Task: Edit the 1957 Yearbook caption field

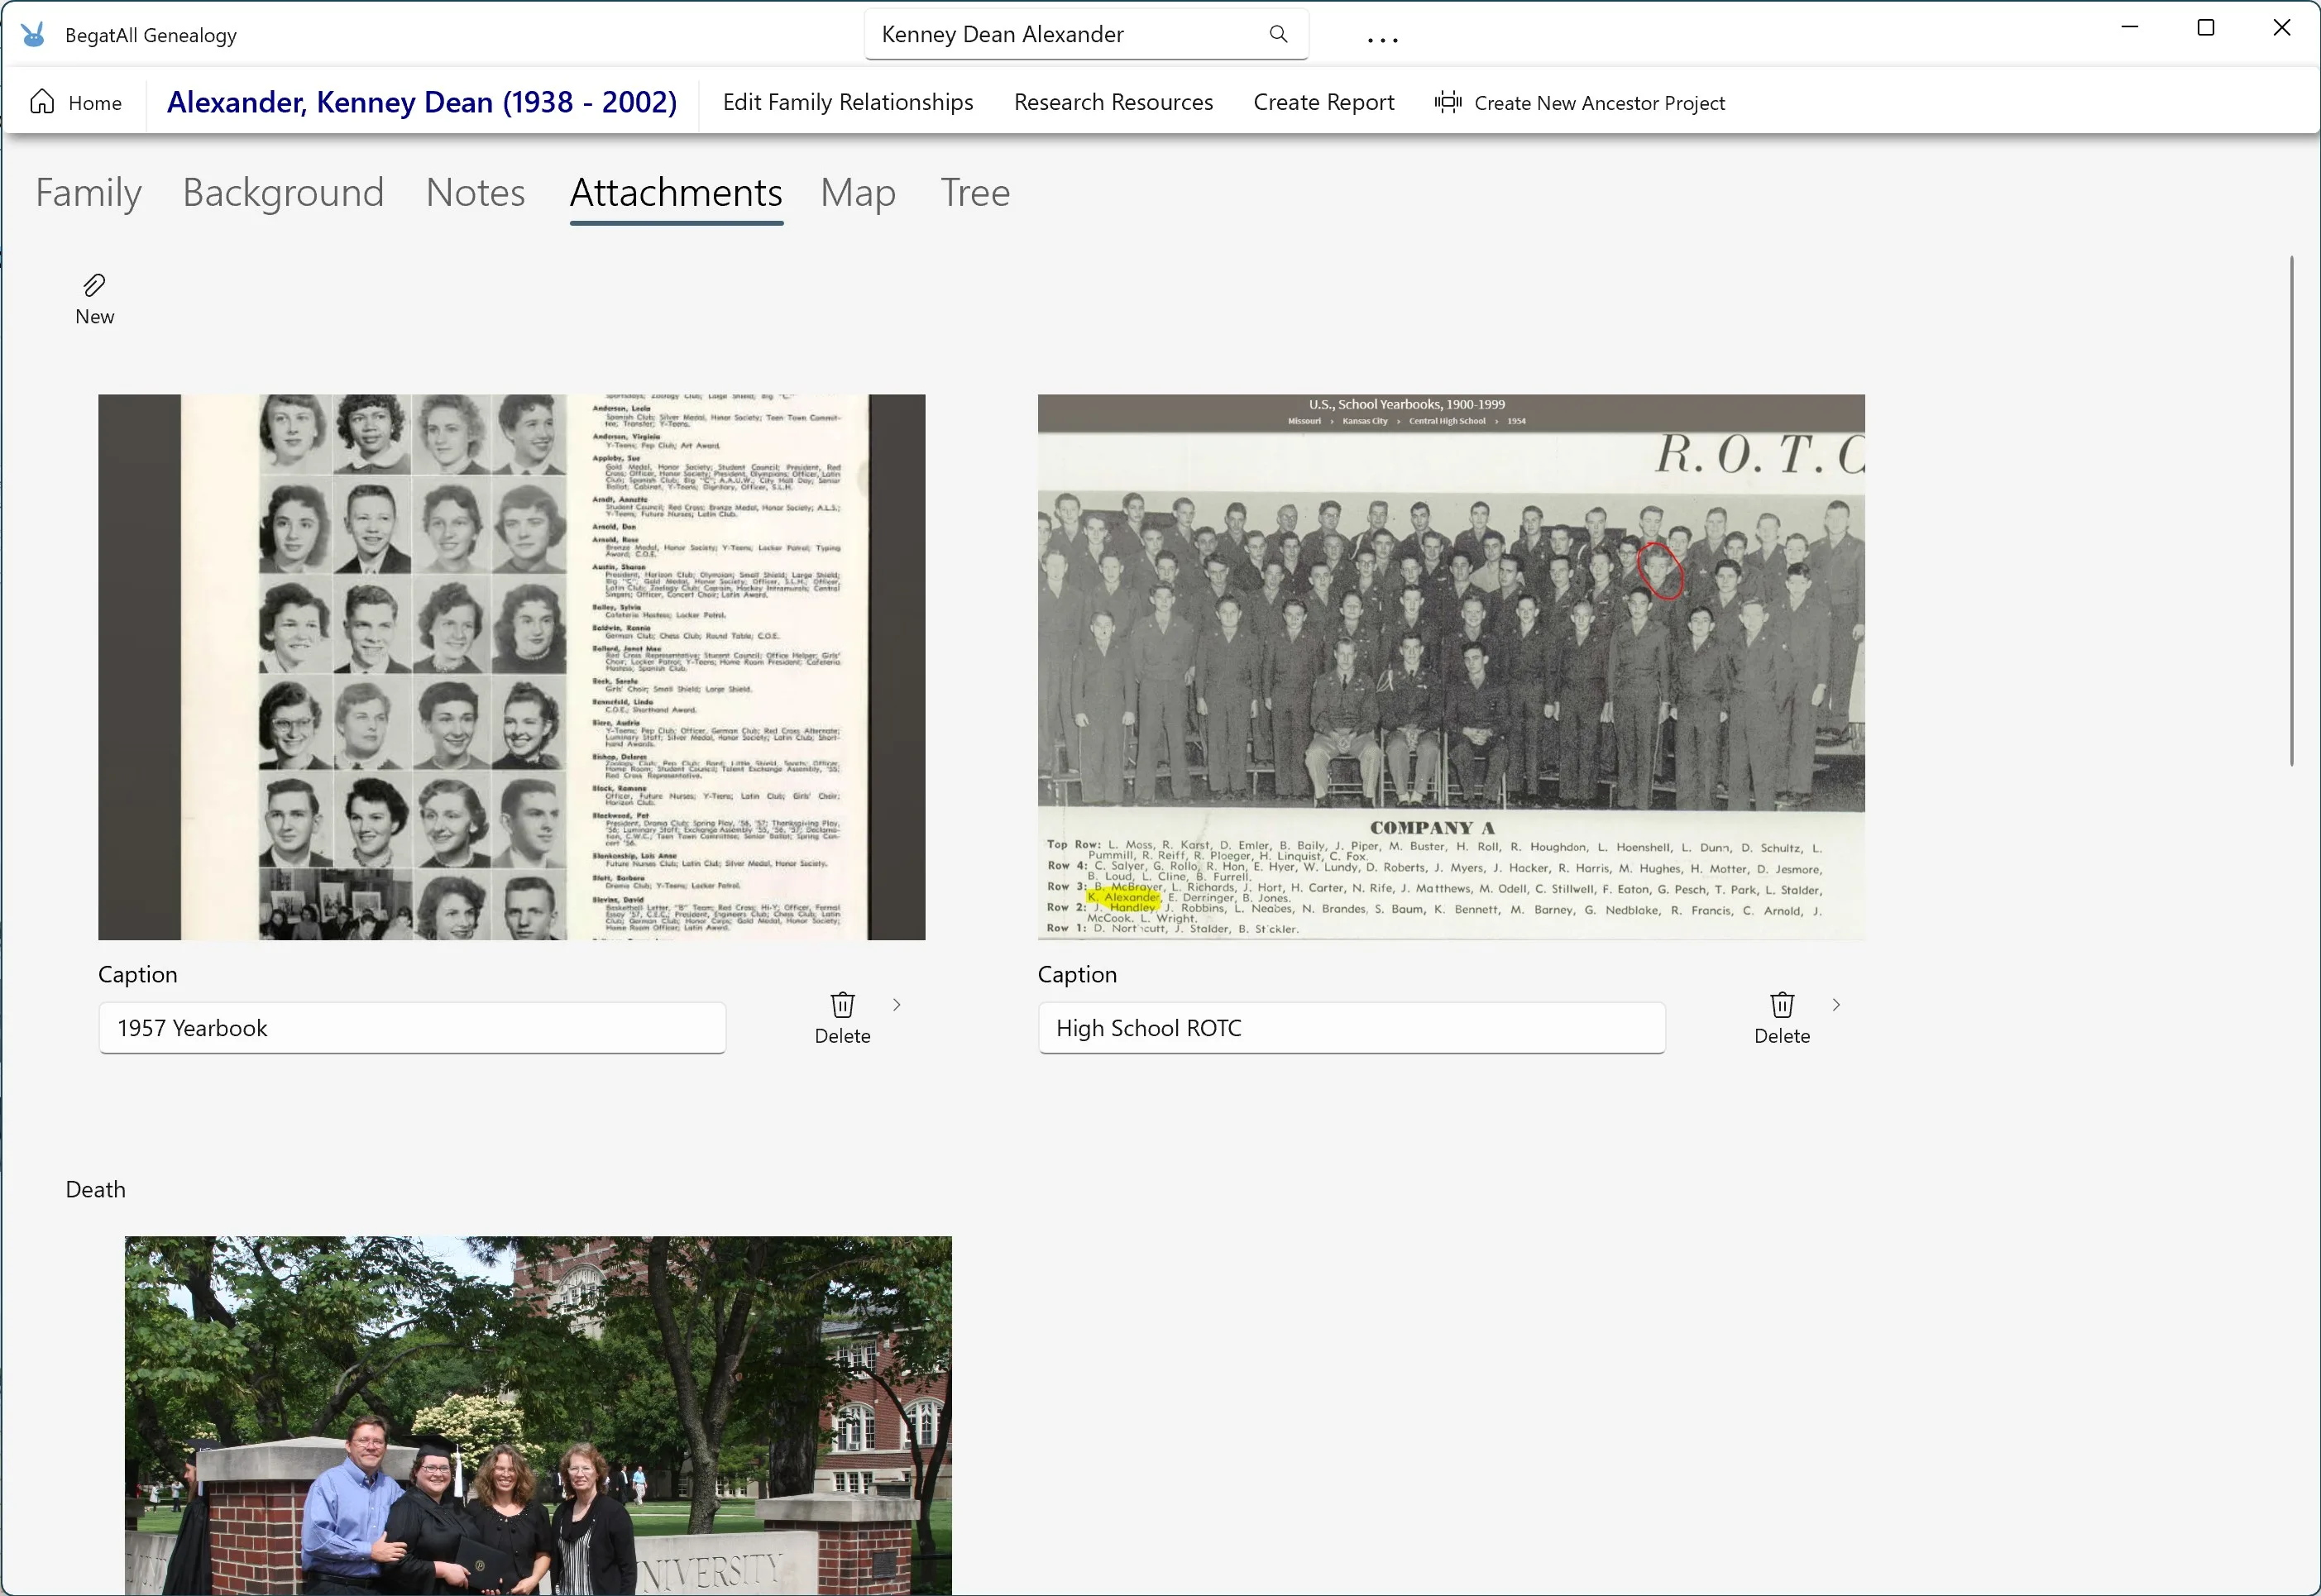Action: click(x=412, y=1028)
